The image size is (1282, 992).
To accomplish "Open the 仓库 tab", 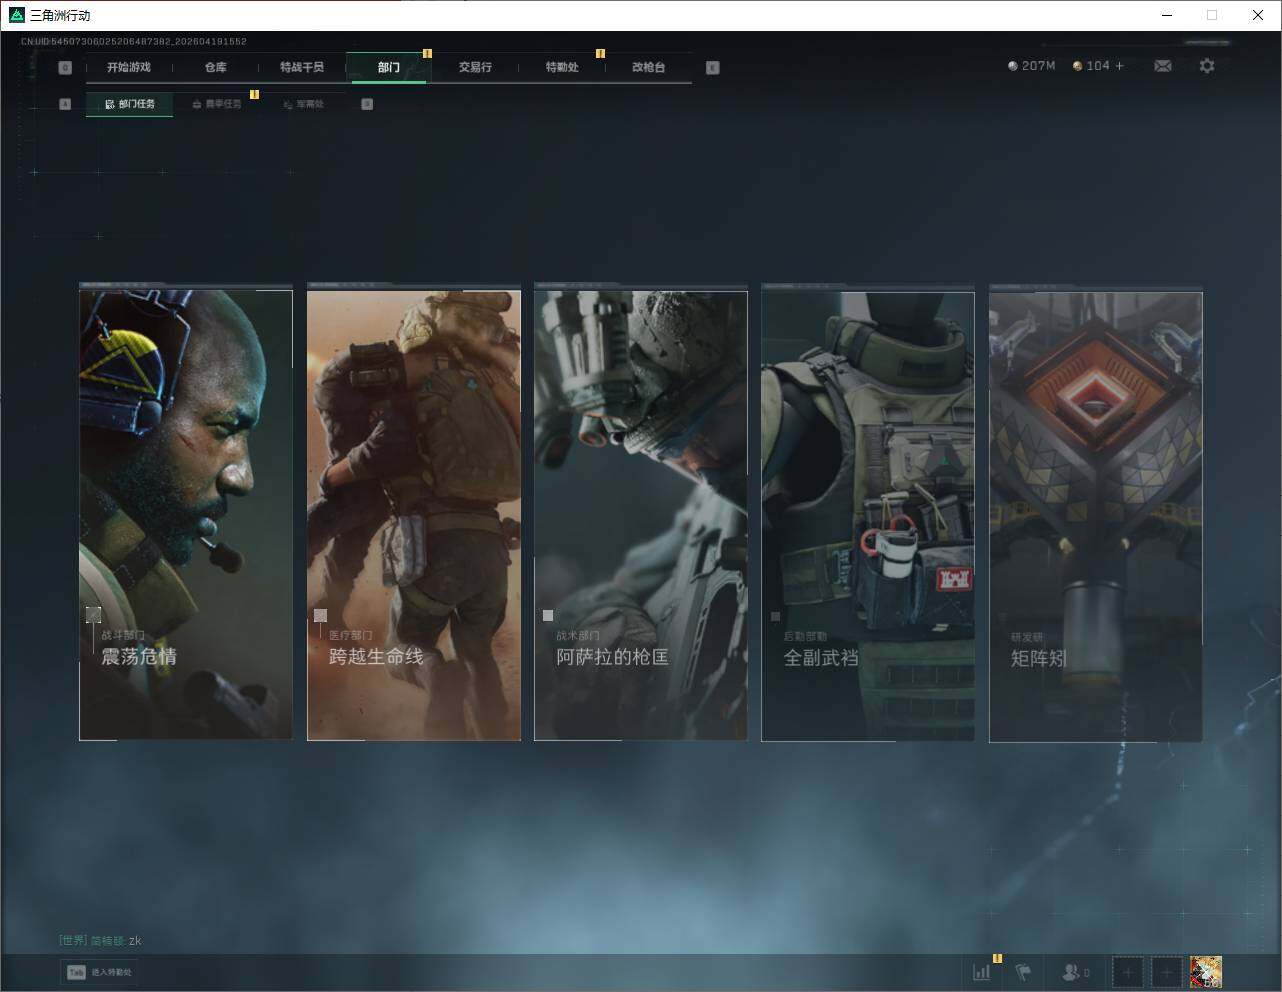I will [215, 67].
